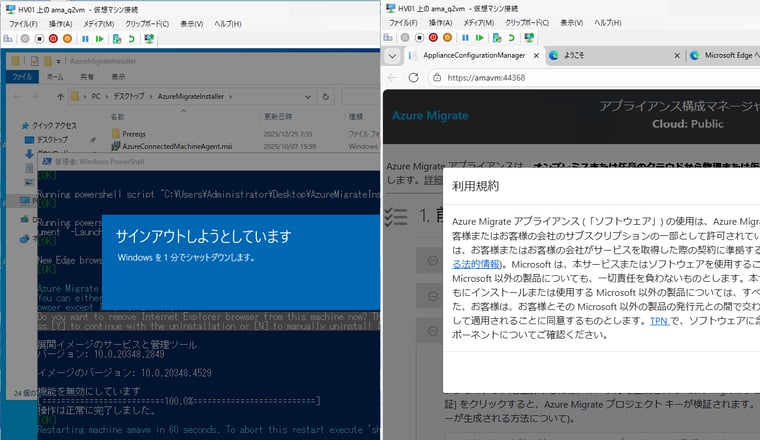This screenshot has width=760, height=440.
Task: Close the ようこそ tab
Action: tap(677, 56)
